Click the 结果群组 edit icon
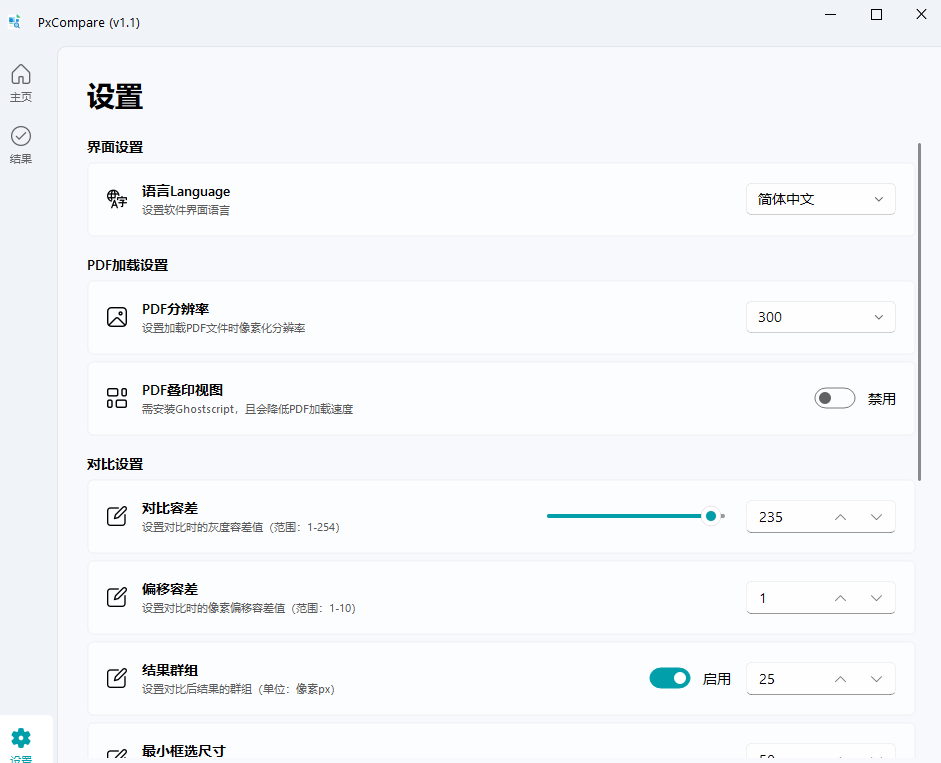The image size is (941, 763). 117,678
